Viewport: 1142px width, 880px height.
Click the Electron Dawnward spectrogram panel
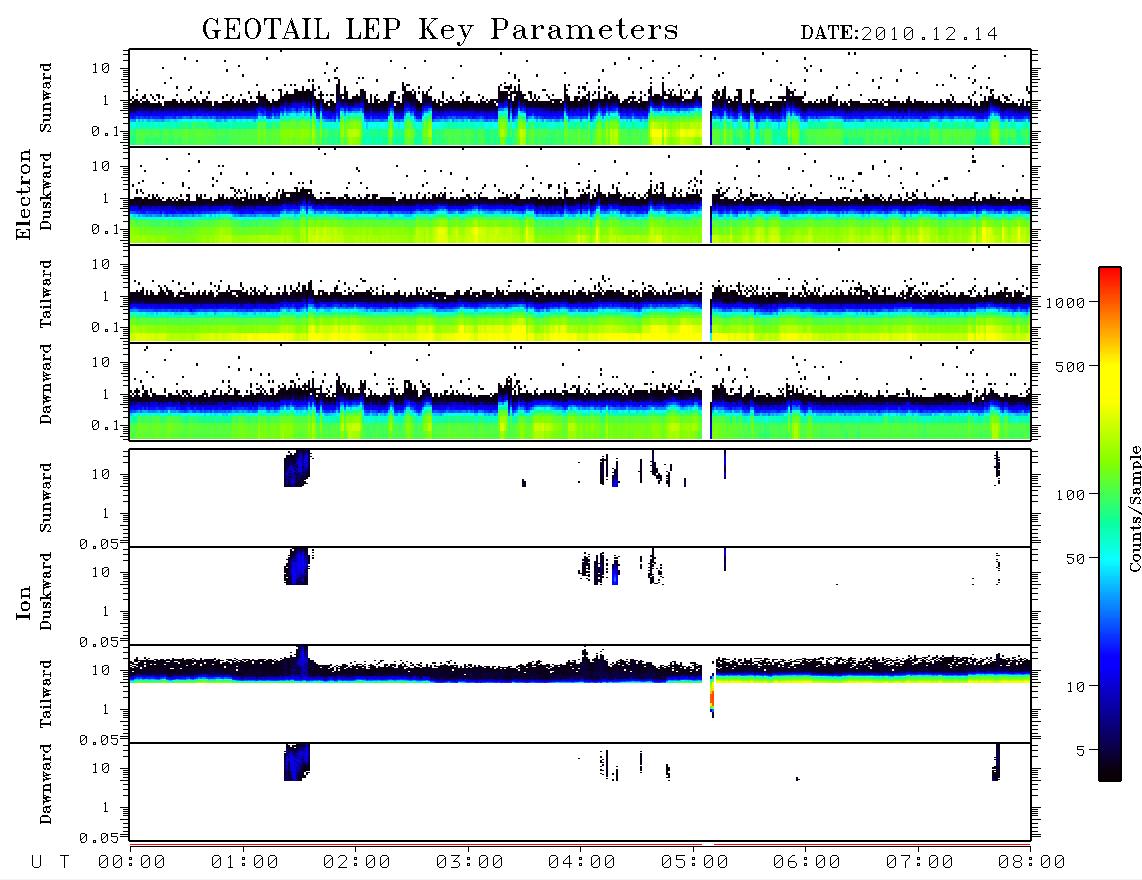(580, 392)
